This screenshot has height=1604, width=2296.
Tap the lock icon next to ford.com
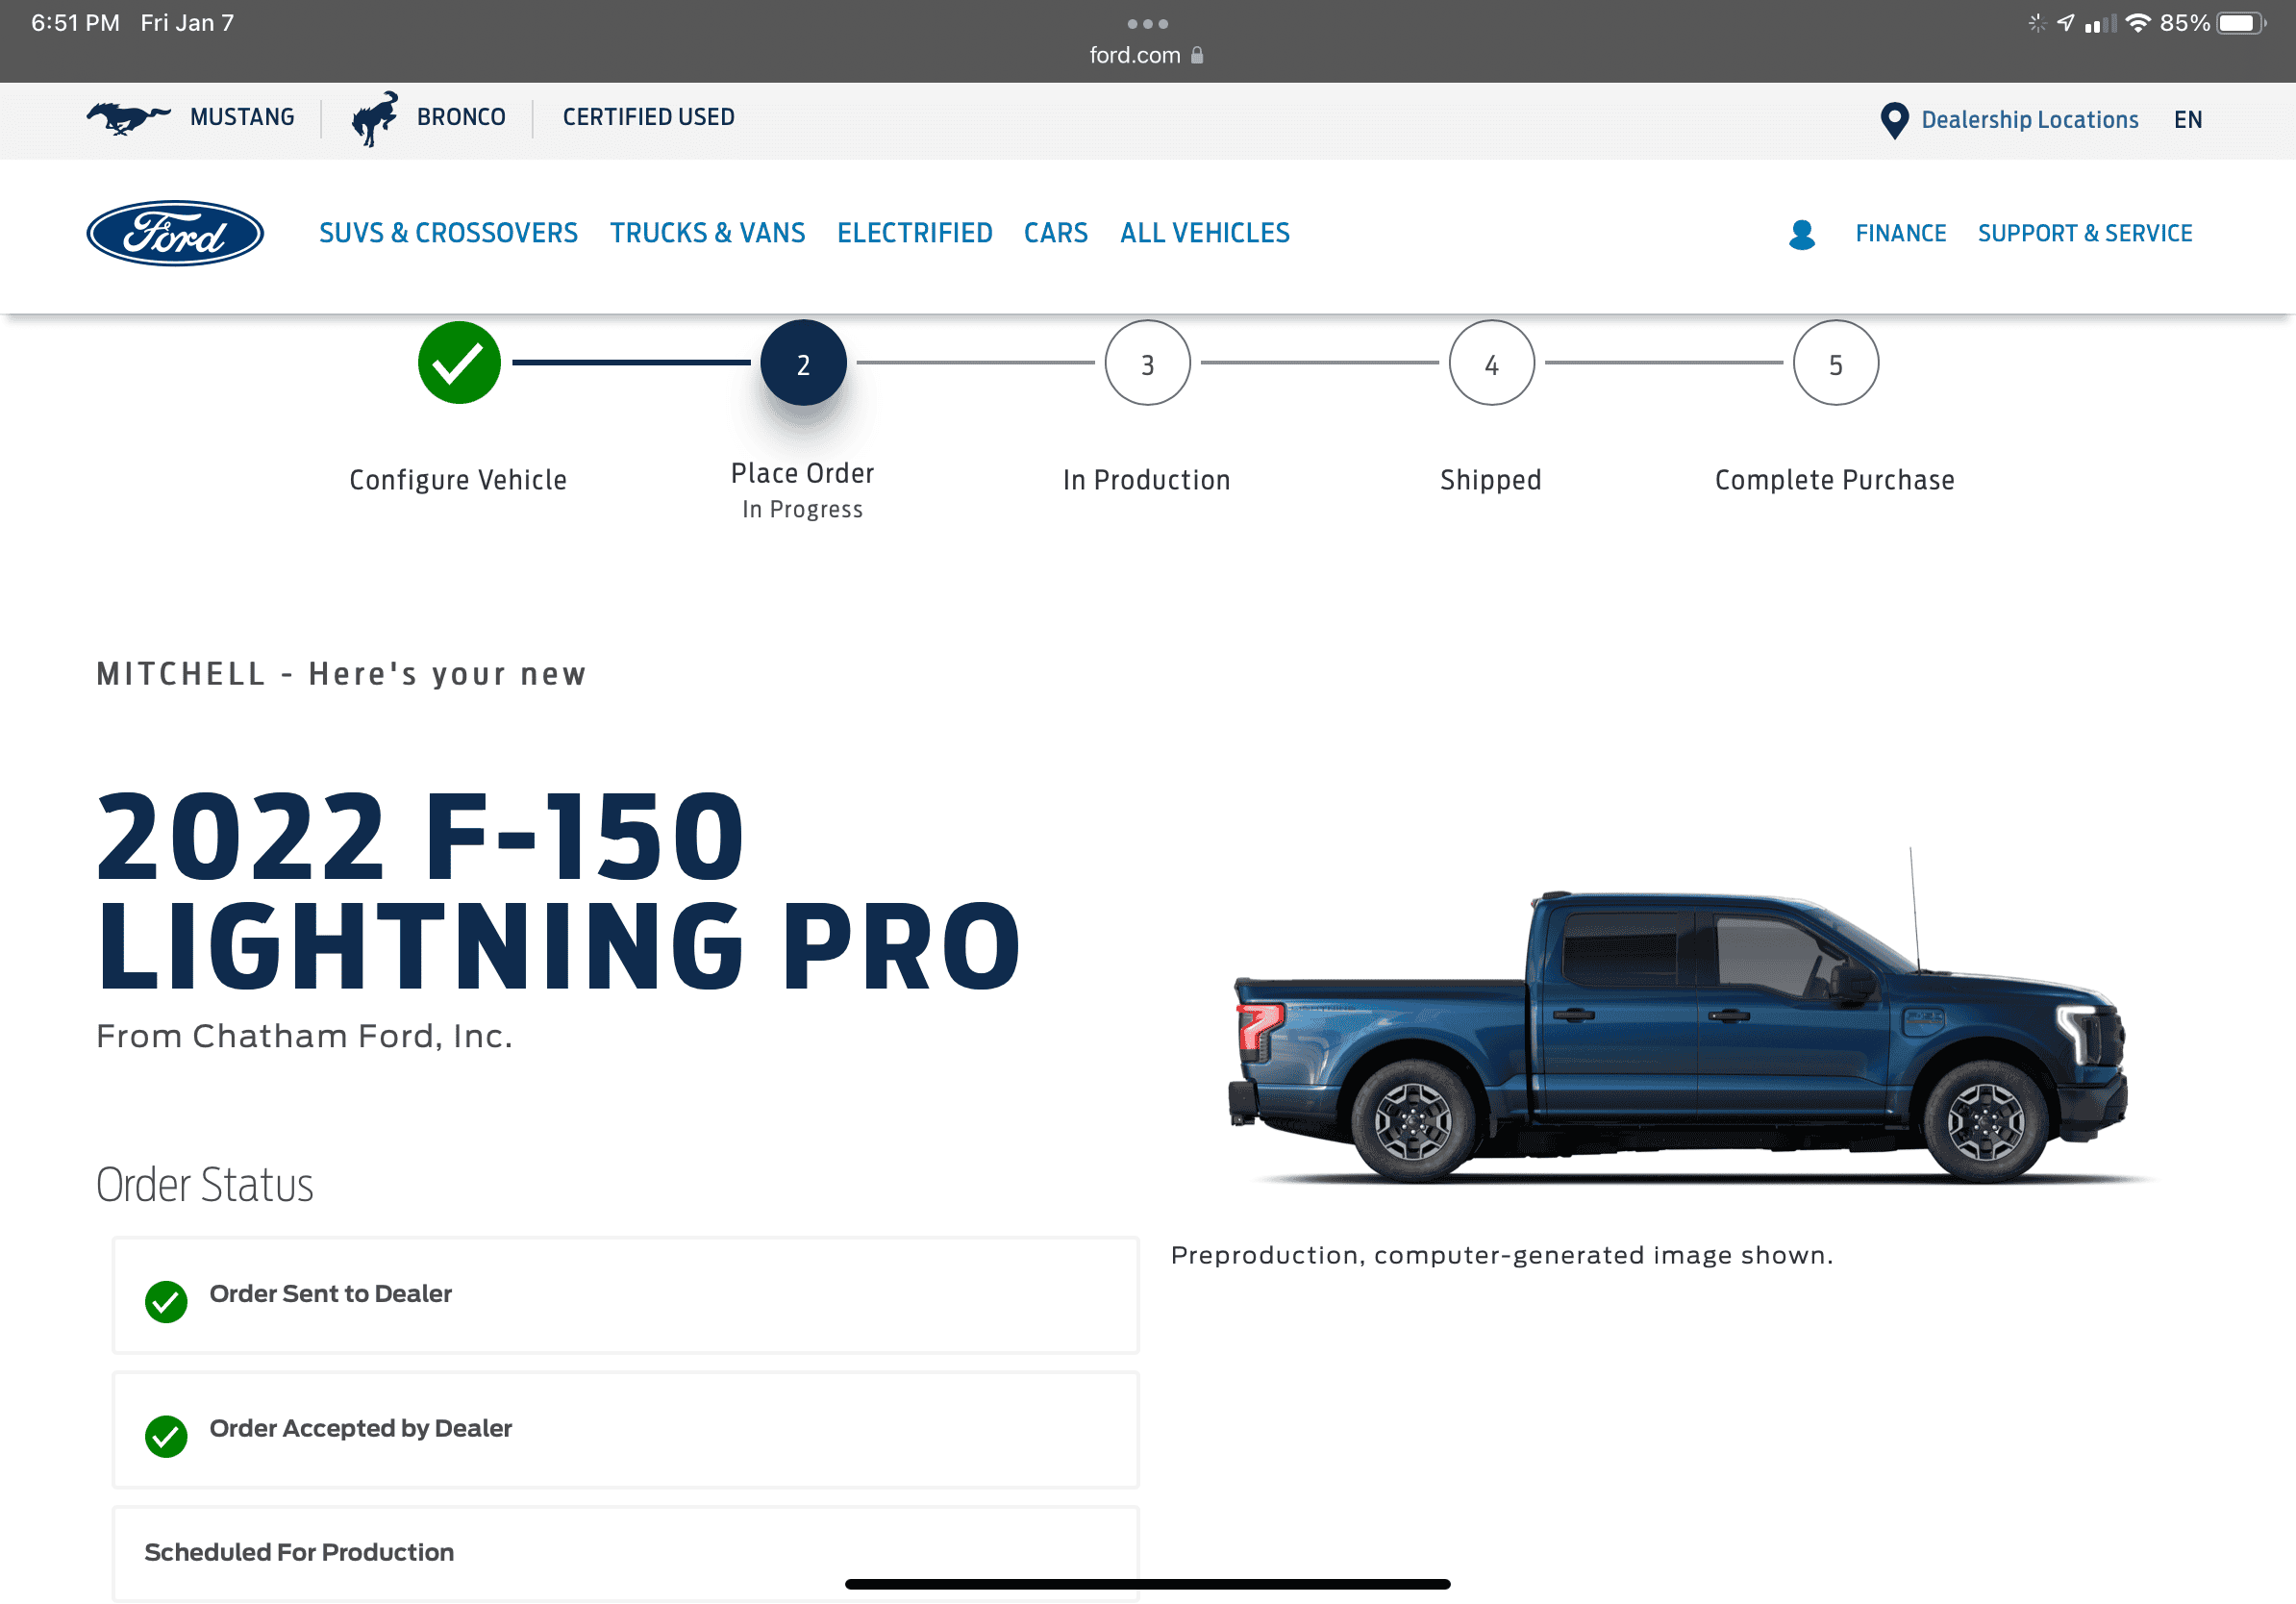1197,55
